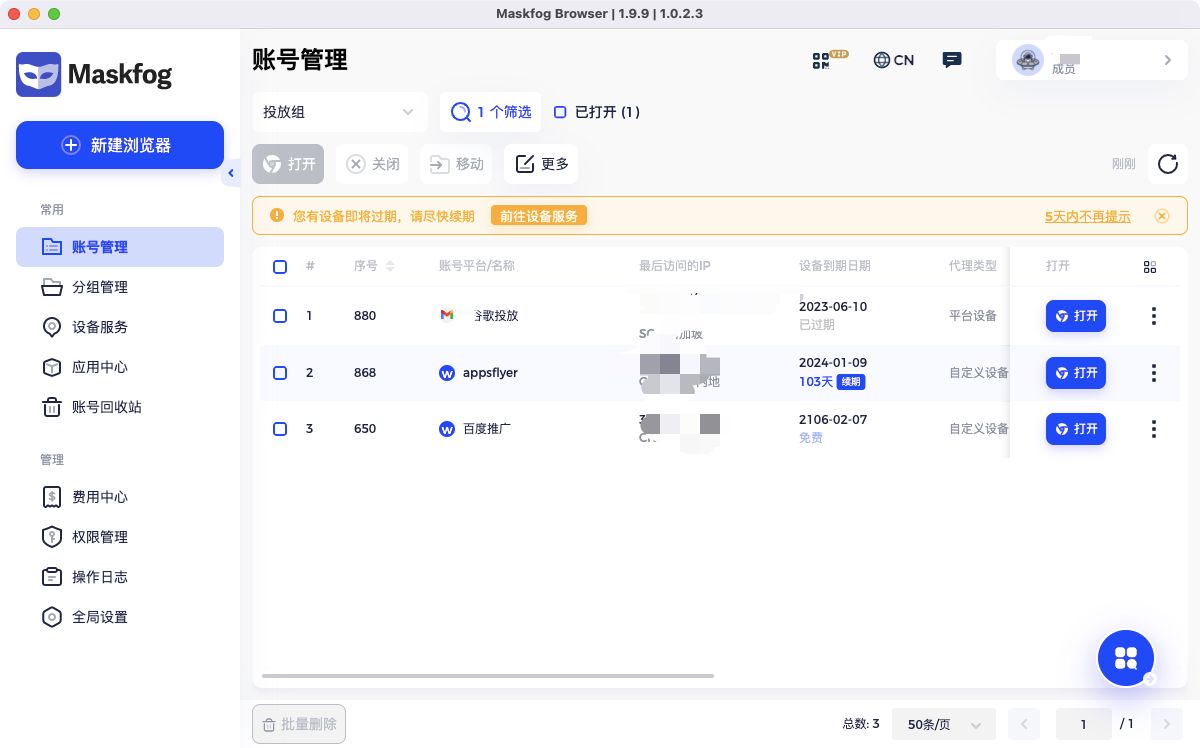This screenshot has height=748, width=1200.
Task: Open 分组管理 in sidebar
Action: click(x=120, y=287)
